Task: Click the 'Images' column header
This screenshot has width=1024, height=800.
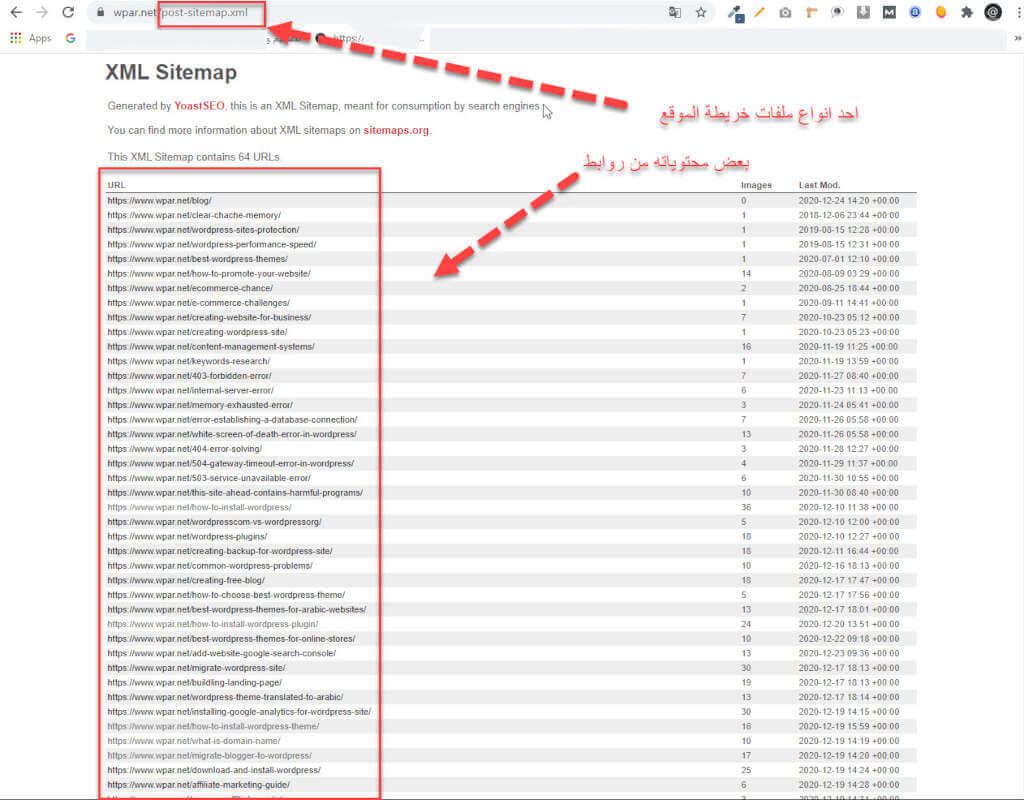Action: coord(756,185)
